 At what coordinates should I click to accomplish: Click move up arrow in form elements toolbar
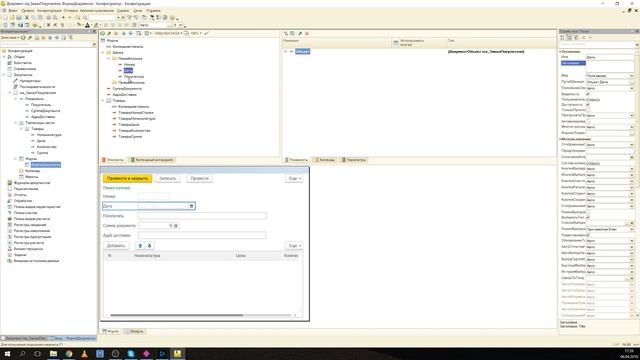click(x=124, y=33)
